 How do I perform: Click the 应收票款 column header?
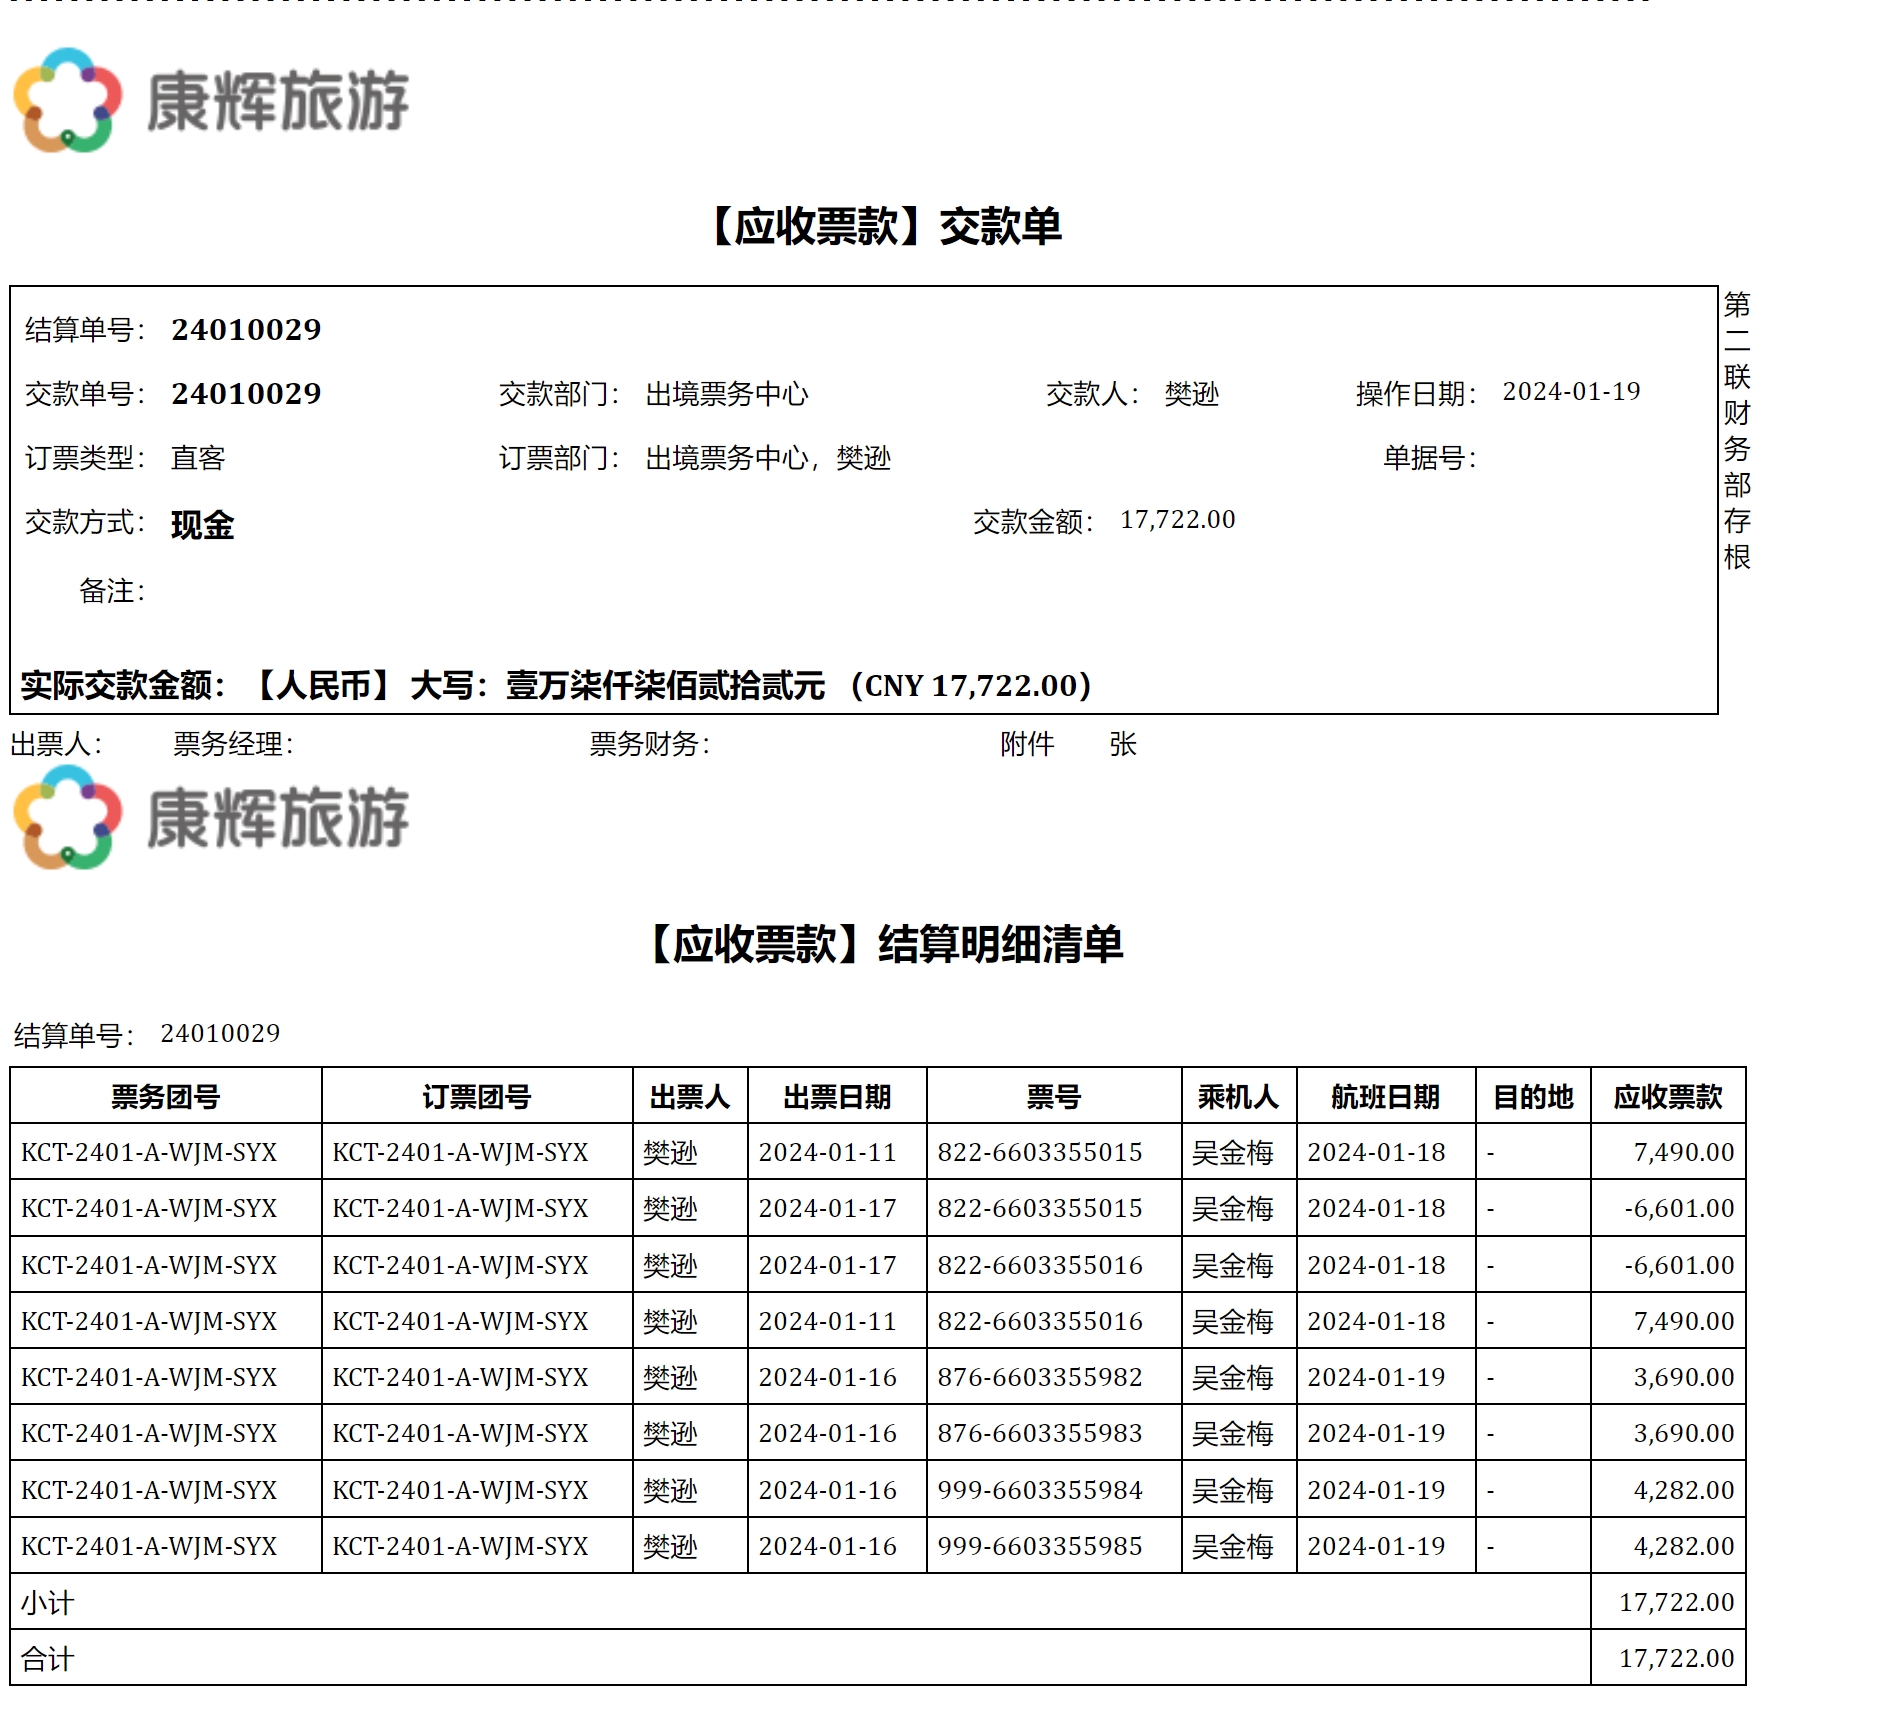1667,1097
